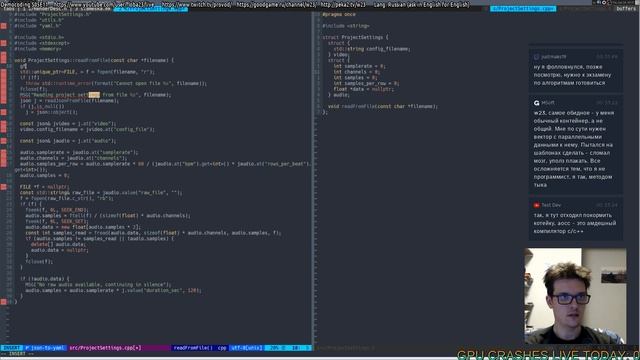Click error sign beside final closing brace
640x360 pixels.
point(4,302)
